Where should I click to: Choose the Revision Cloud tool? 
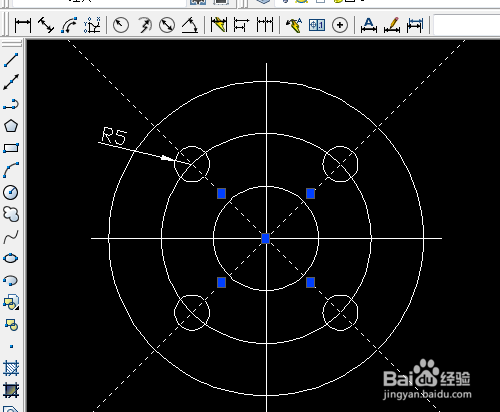pos(11,214)
